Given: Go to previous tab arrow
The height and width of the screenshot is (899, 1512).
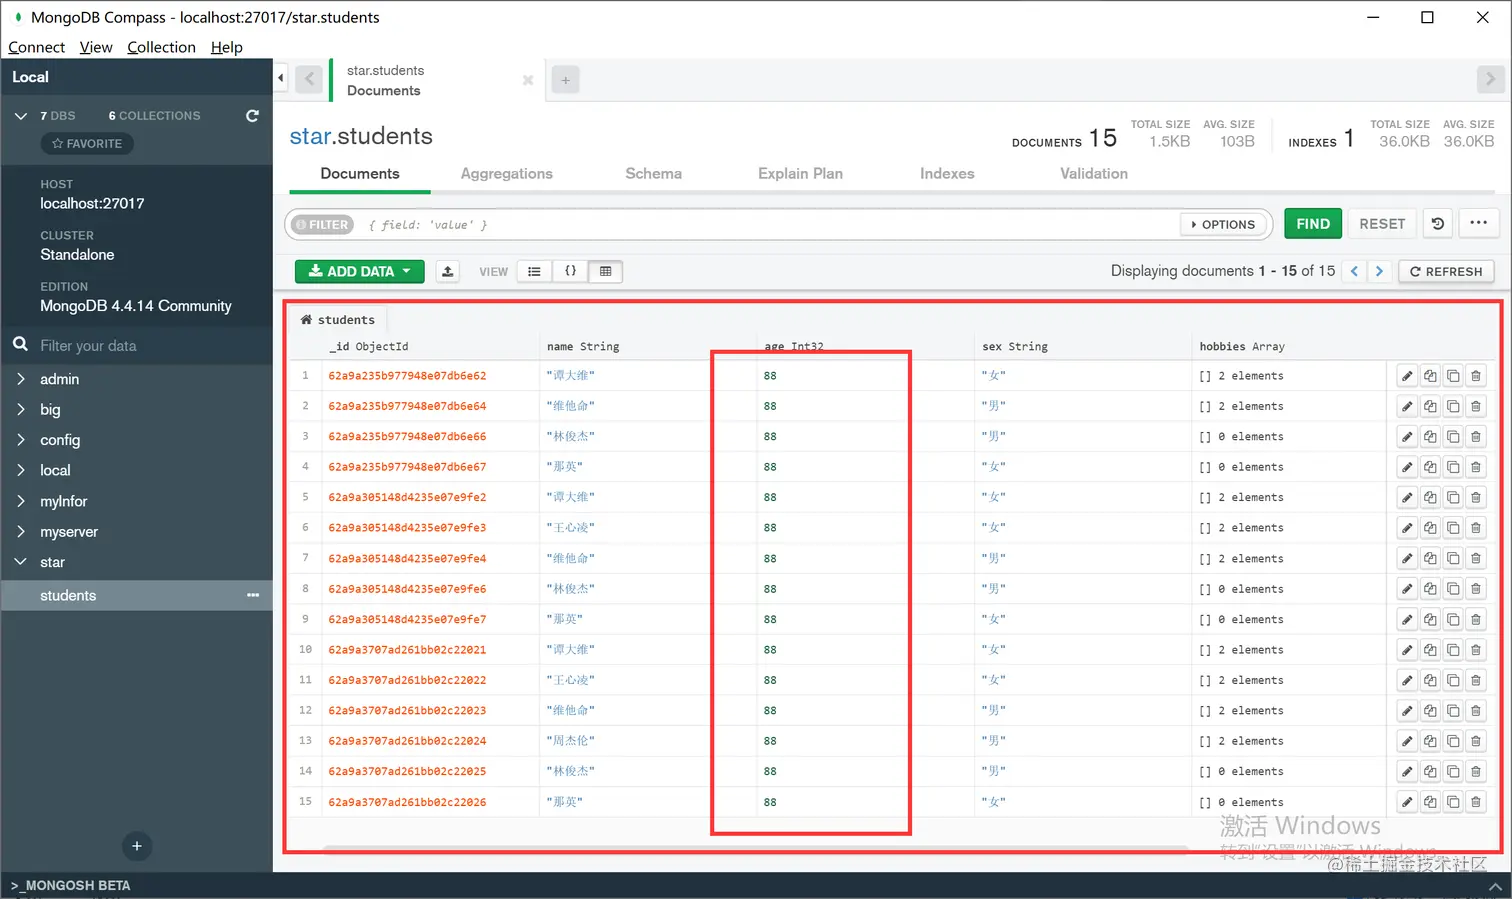Looking at the screenshot, I should (310, 79).
